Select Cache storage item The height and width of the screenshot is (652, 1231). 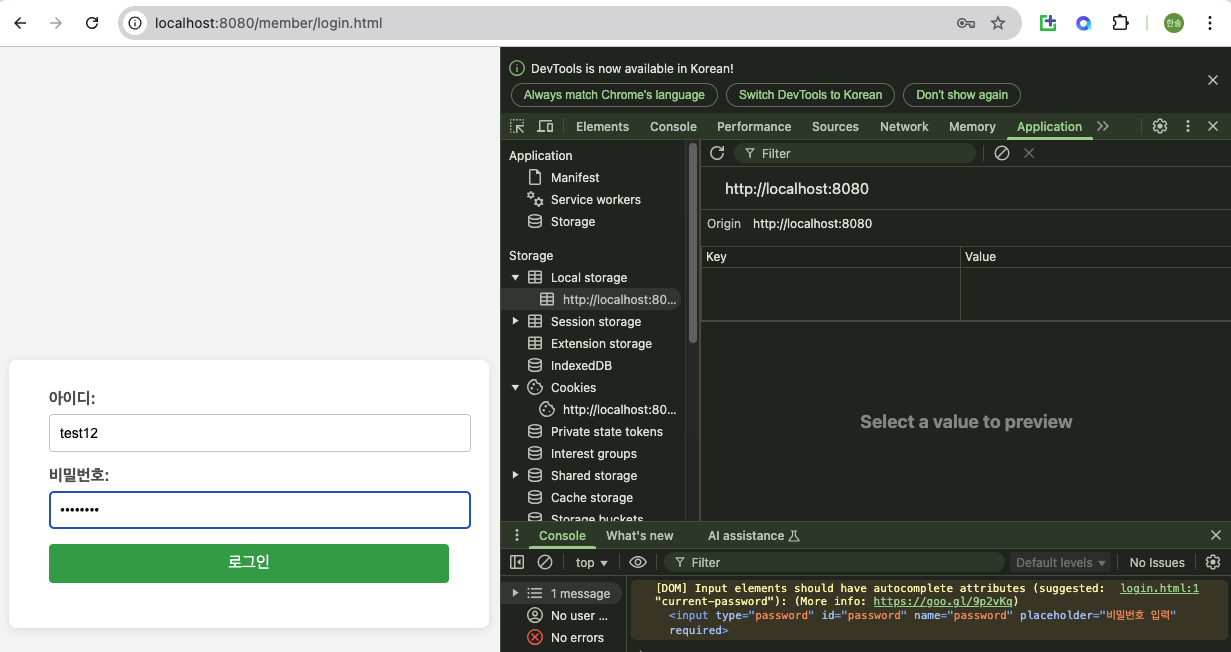pos(591,497)
